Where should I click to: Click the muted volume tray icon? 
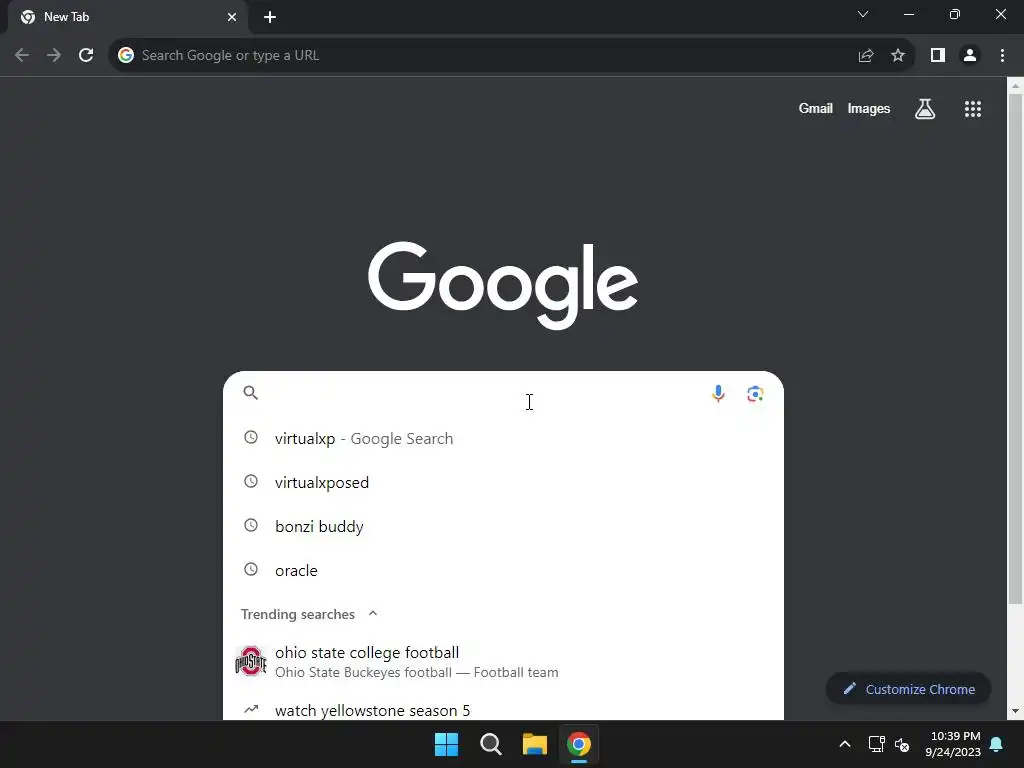902,744
